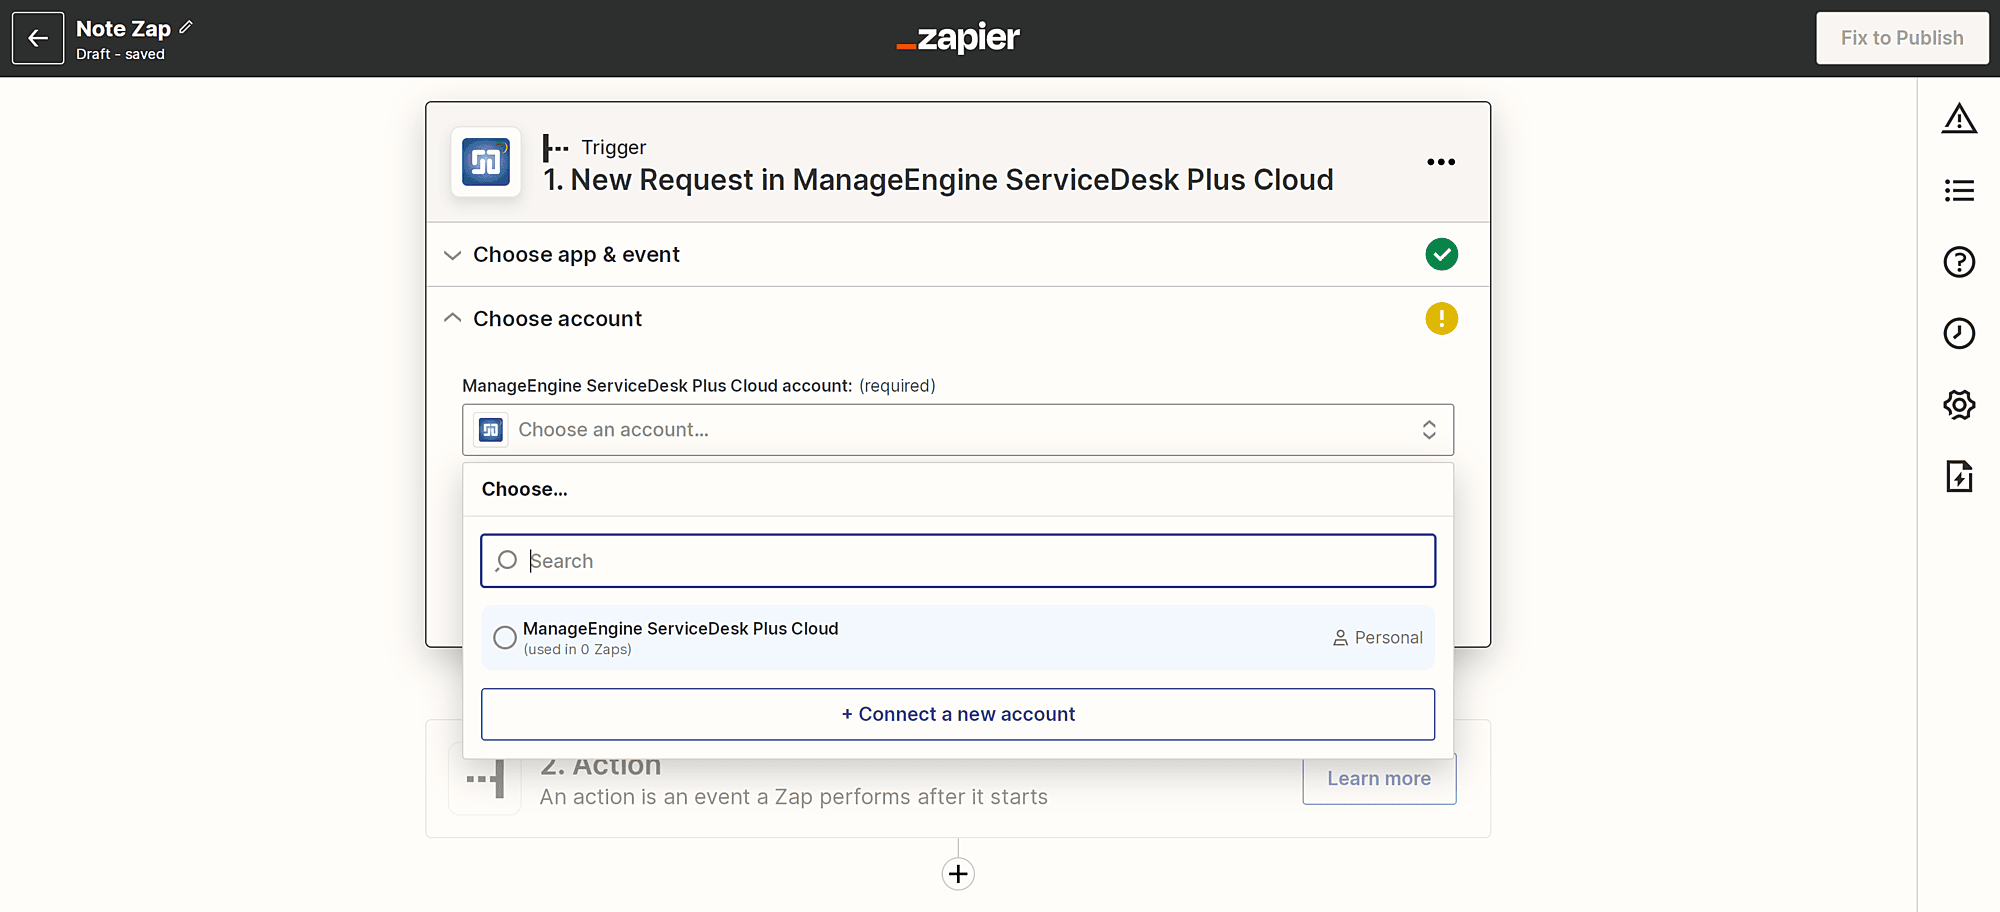
Task: Add a step with the plus button
Action: pos(957,874)
